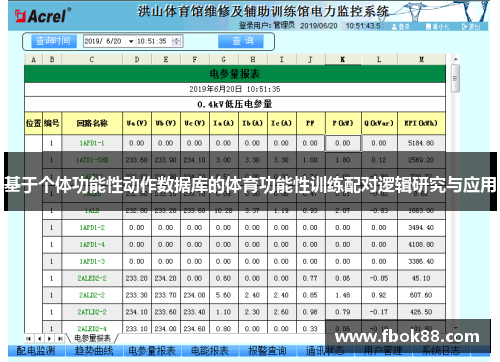Open the 用户管理 menu tab
This screenshot has width=500, height=362.
pos(383,351)
